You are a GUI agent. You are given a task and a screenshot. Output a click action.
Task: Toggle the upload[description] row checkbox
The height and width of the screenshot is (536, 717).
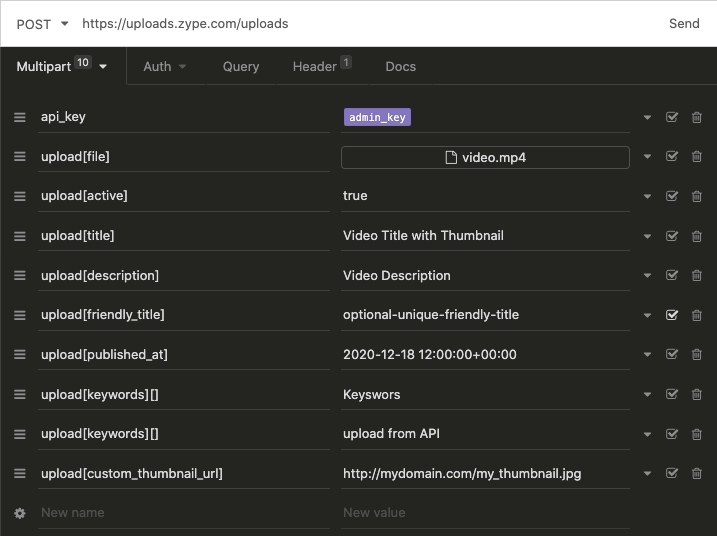(x=672, y=275)
